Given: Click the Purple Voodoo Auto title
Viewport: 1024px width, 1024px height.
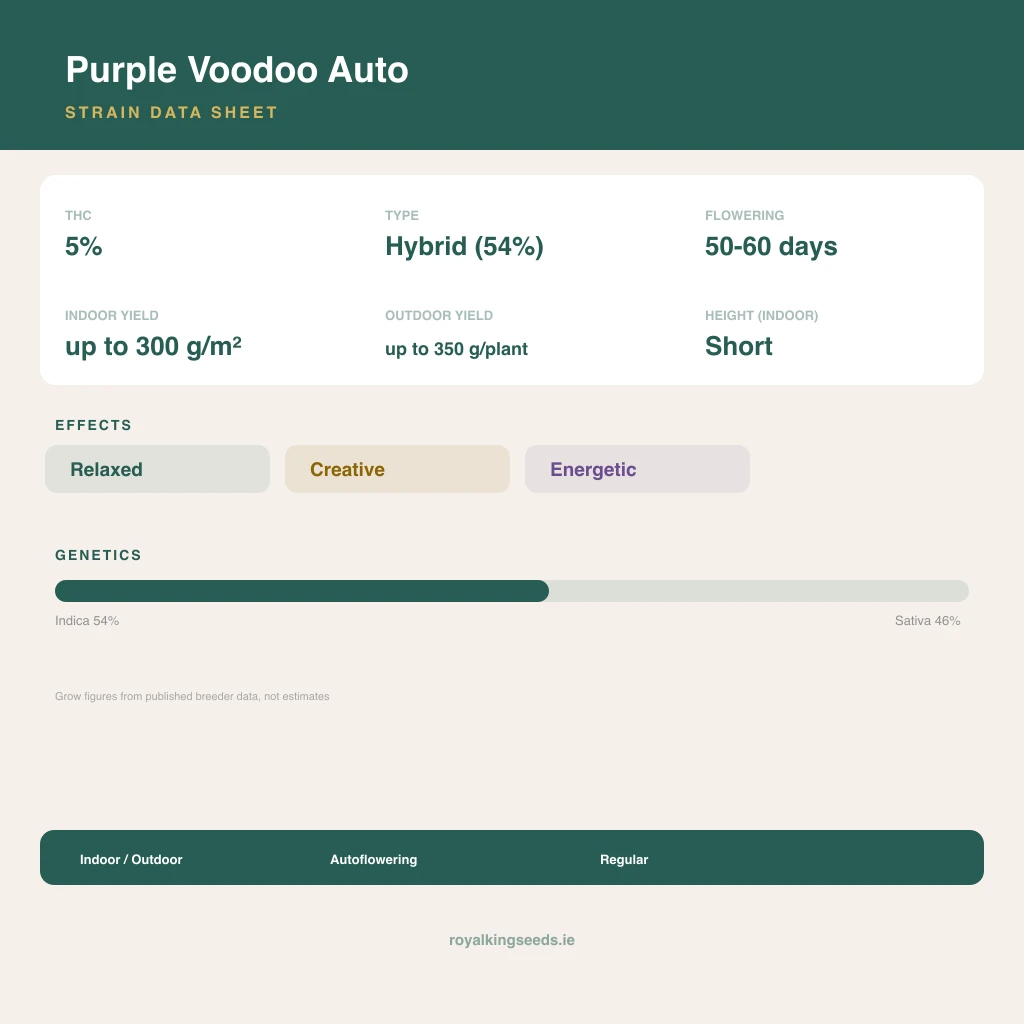Looking at the screenshot, I should pyautogui.click(x=237, y=70).
